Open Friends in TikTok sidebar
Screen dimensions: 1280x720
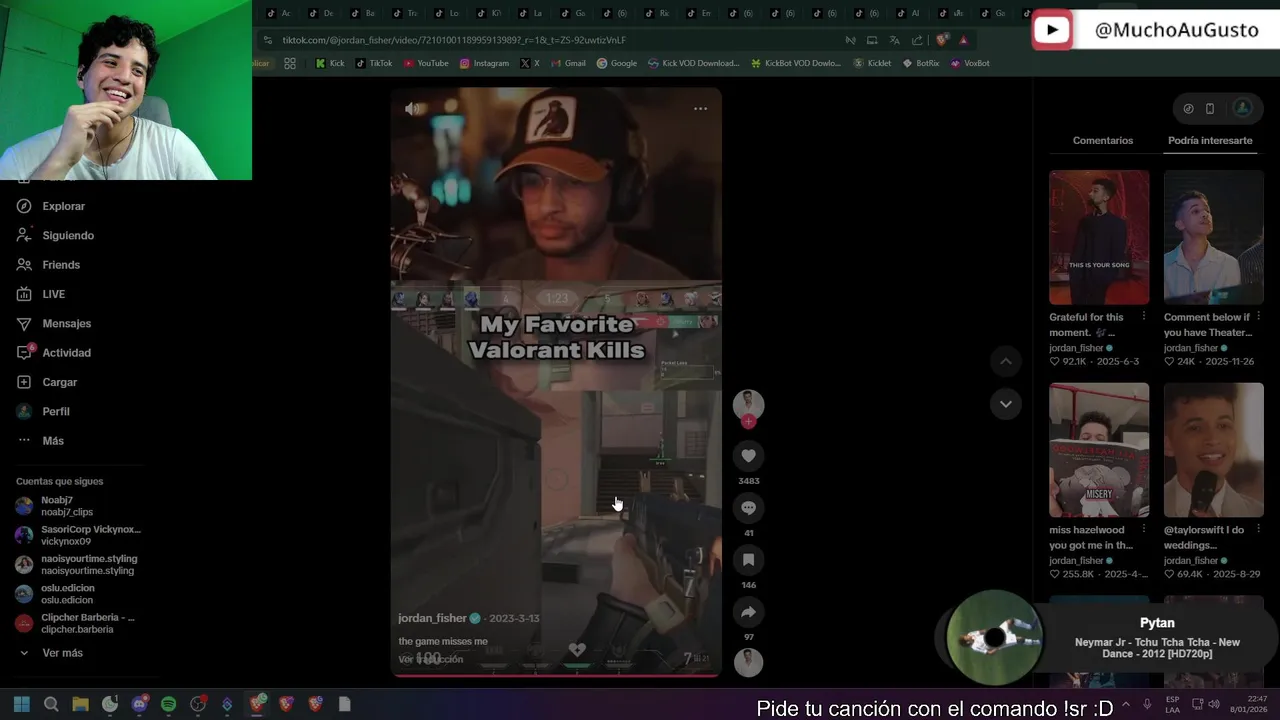click(49, 265)
